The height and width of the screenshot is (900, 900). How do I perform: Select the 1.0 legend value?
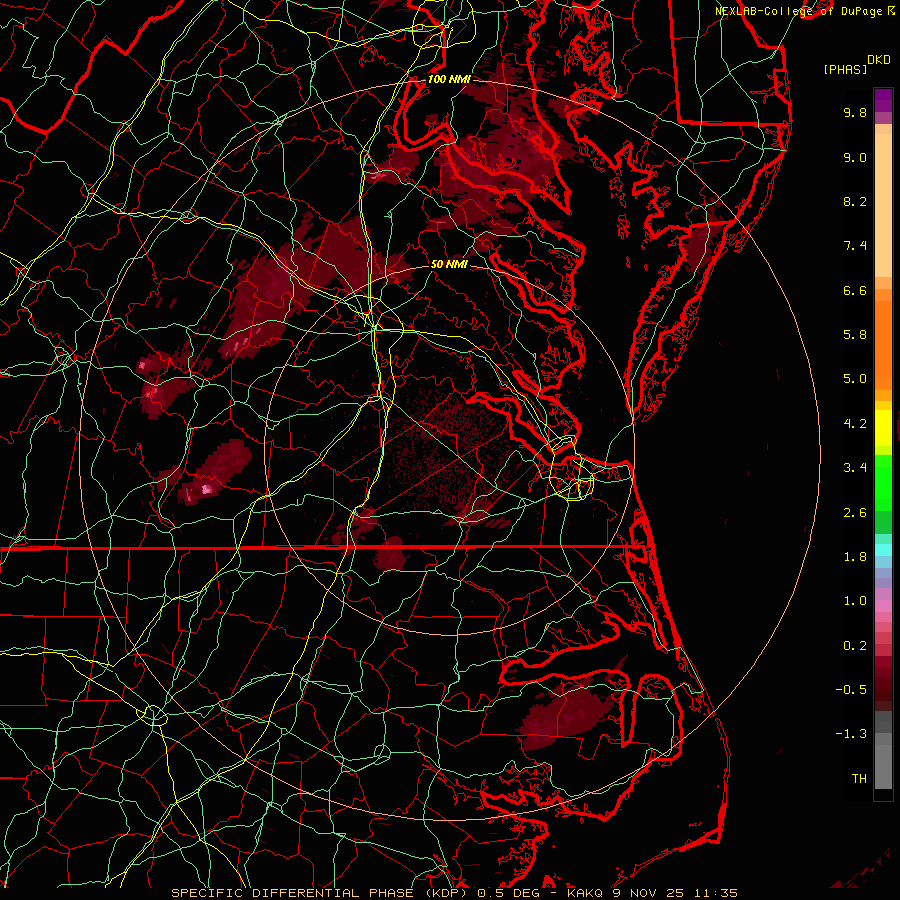855,601
